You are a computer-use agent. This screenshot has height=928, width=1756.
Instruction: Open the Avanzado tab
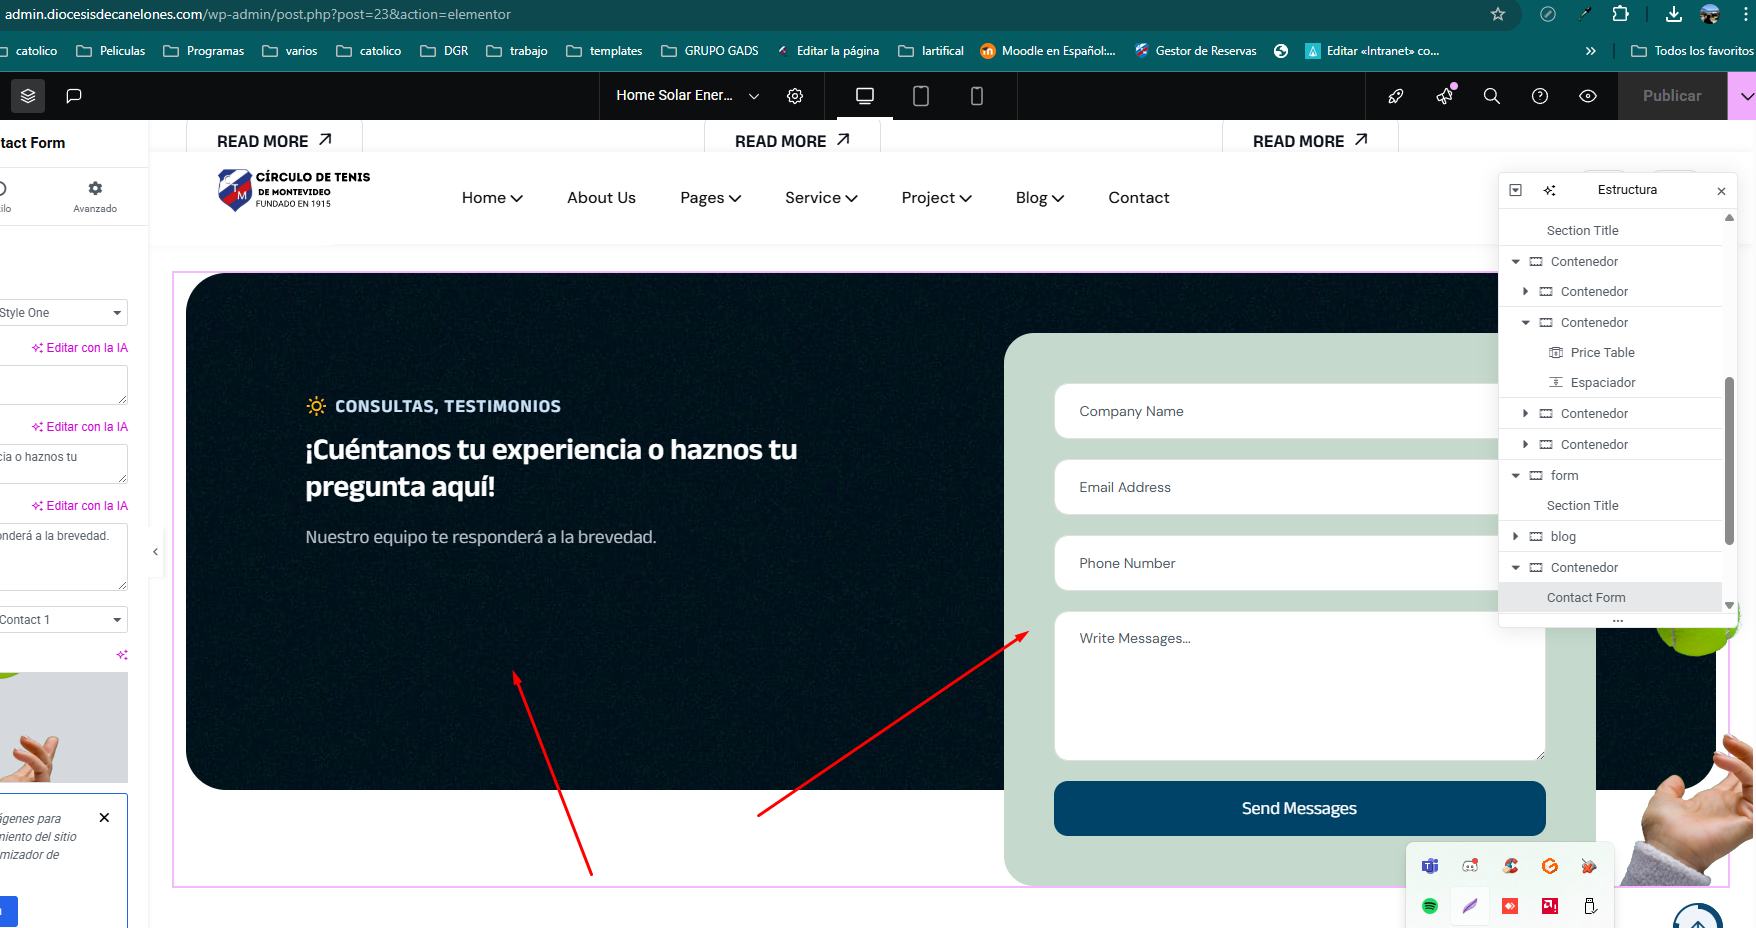click(x=95, y=196)
